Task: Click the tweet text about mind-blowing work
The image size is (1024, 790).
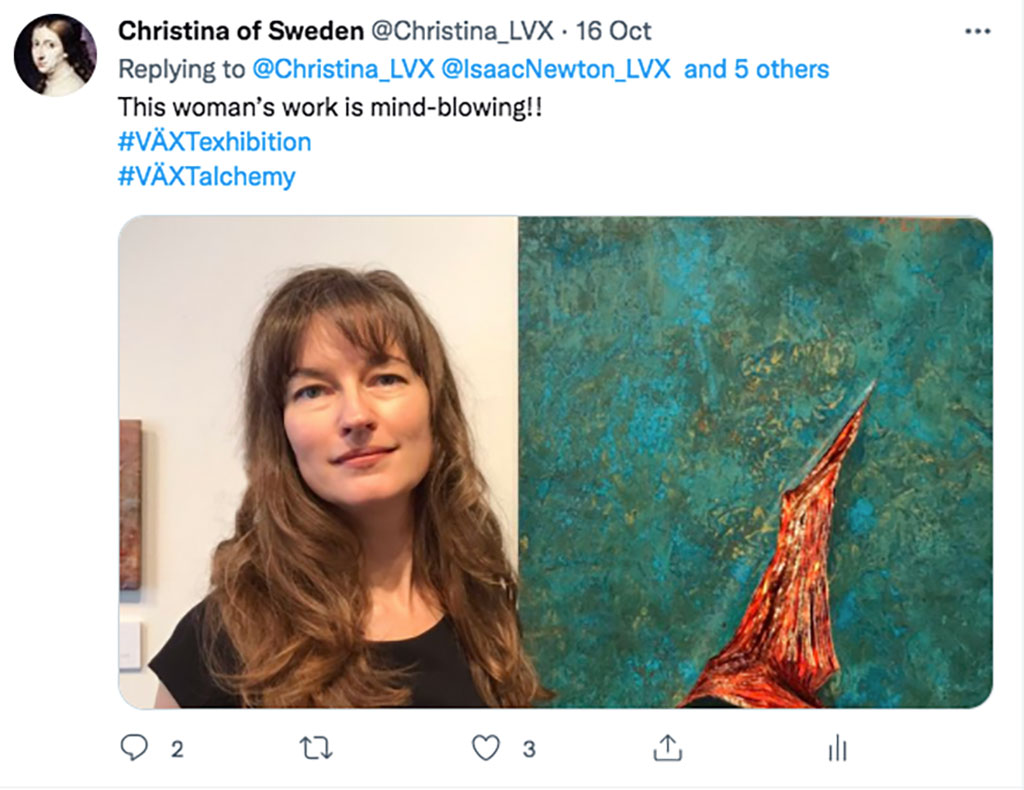Action: click(330, 107)
